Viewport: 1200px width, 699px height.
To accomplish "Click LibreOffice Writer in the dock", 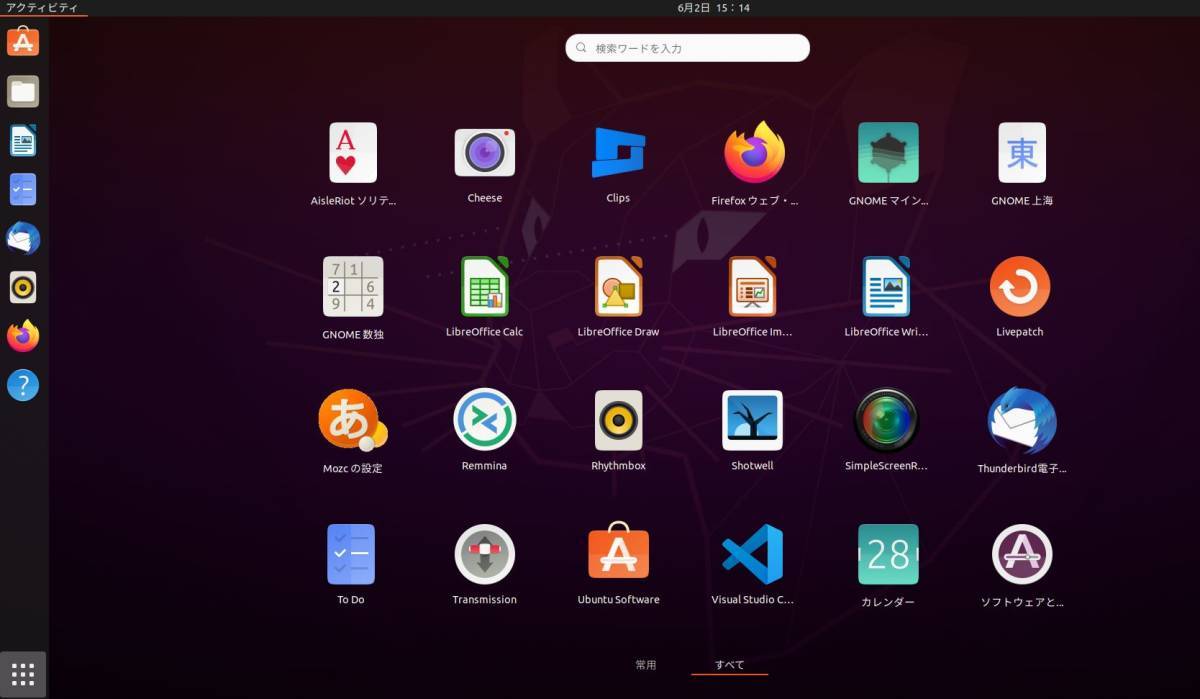I will 23,141.
